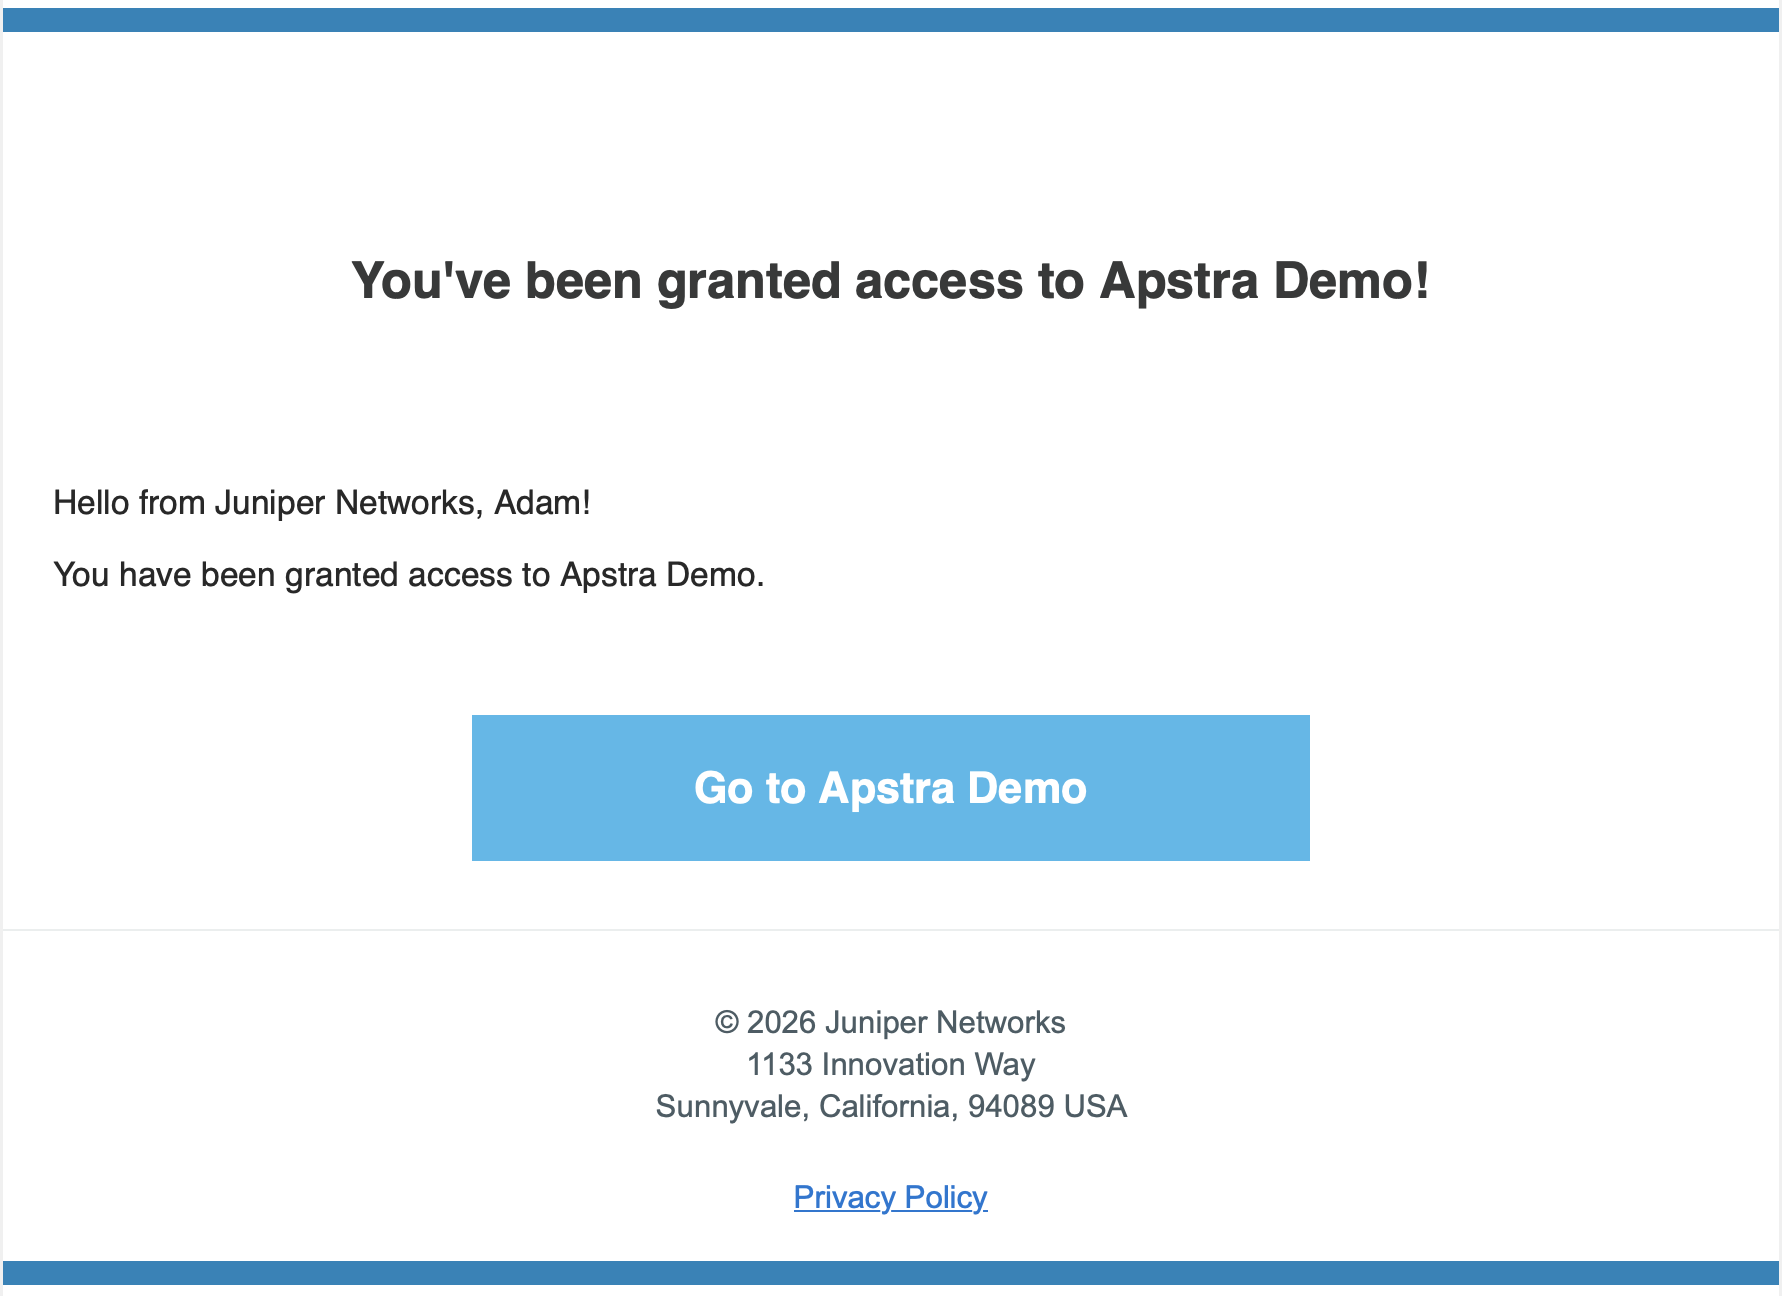1782x1296 pixels.
Task: Click the copyright symbol in the footer
Action: pyautogui.click(x=726, y=1023)
